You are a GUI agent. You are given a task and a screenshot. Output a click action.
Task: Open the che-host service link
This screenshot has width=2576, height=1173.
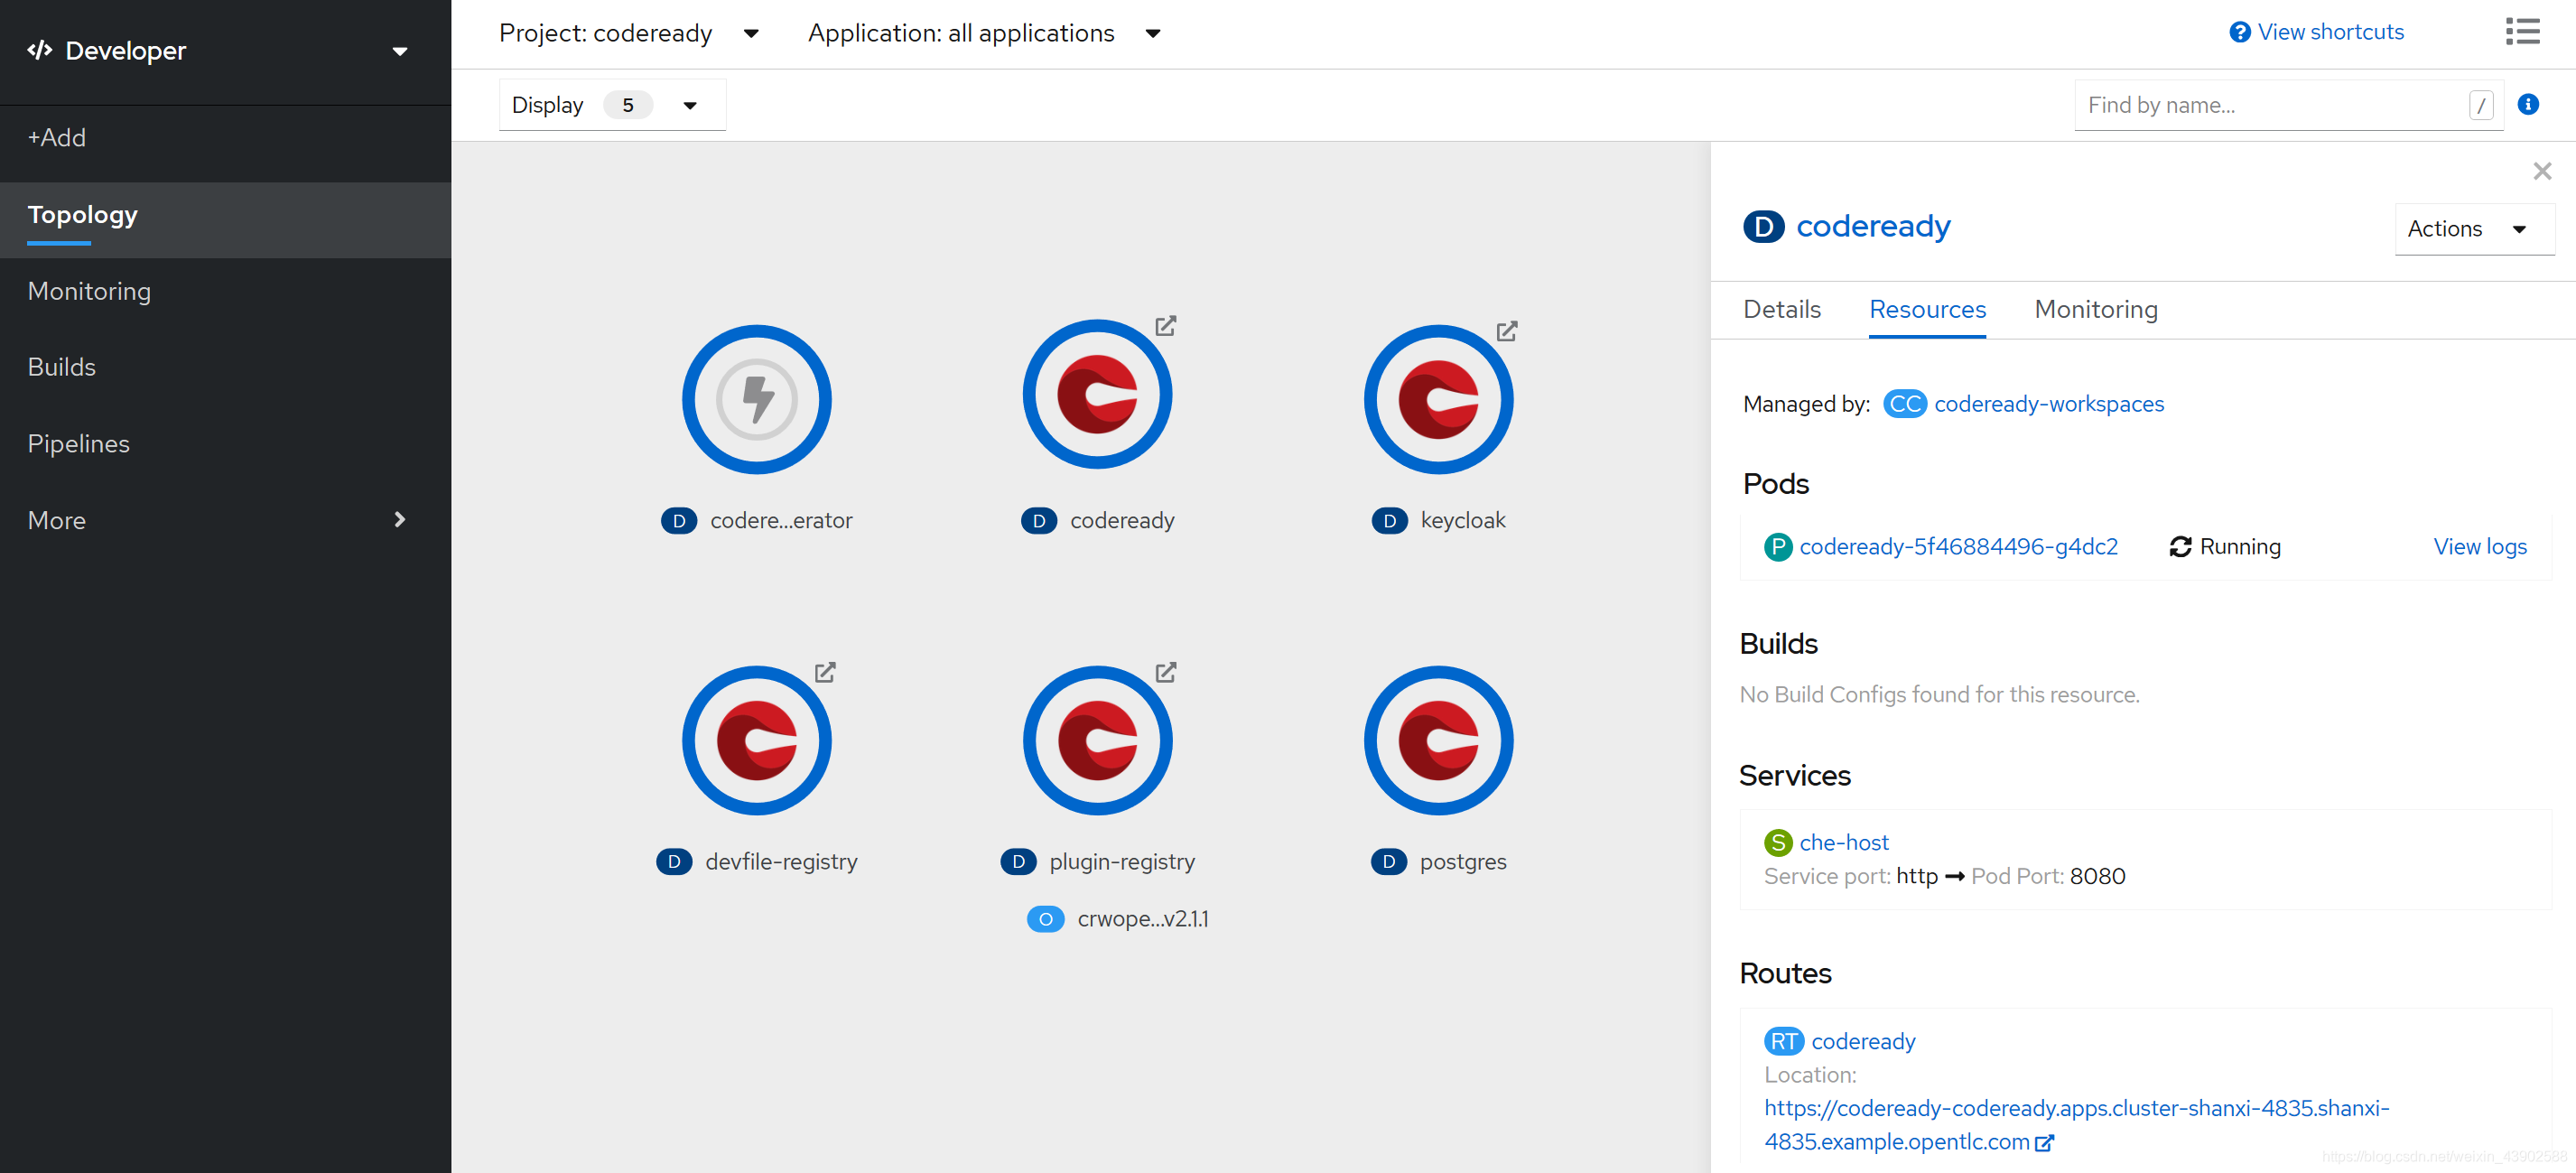pyautogui.click(x=1843, y=843)
